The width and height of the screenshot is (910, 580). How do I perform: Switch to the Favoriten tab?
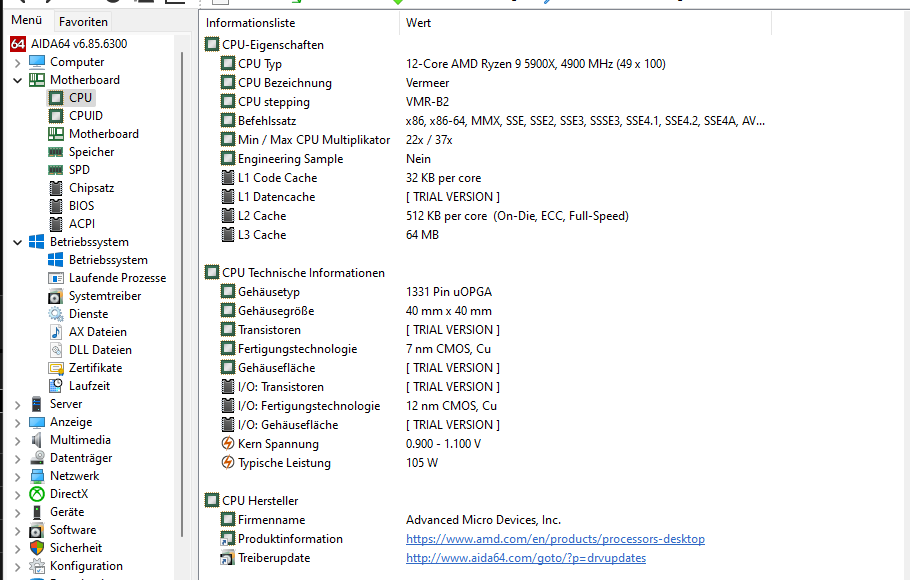(x=83, y=21)
